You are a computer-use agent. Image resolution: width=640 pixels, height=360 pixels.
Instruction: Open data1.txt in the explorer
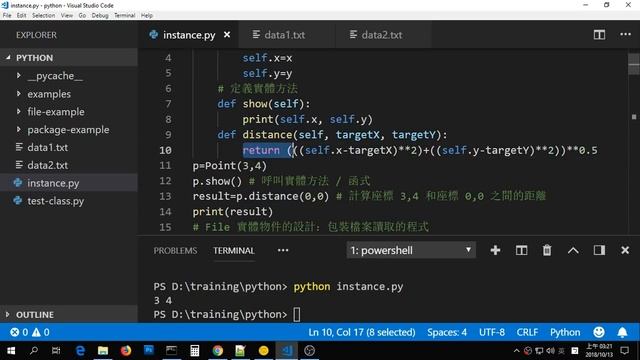48,147
